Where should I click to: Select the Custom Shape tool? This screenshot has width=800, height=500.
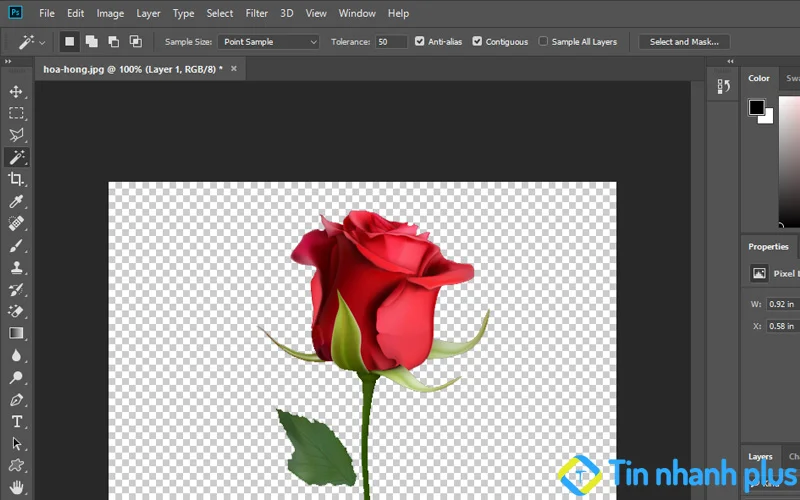tap(16, 465)
